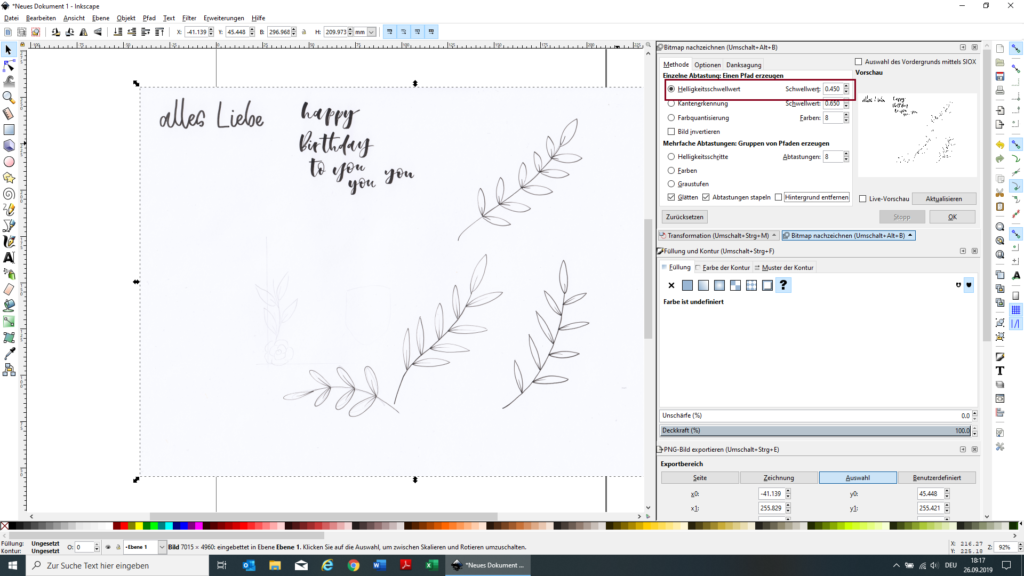The image size is (1024, 576).
Task: Choose the Text tool (A icon)
Action: pyautogui.click(x=9, y=257)
